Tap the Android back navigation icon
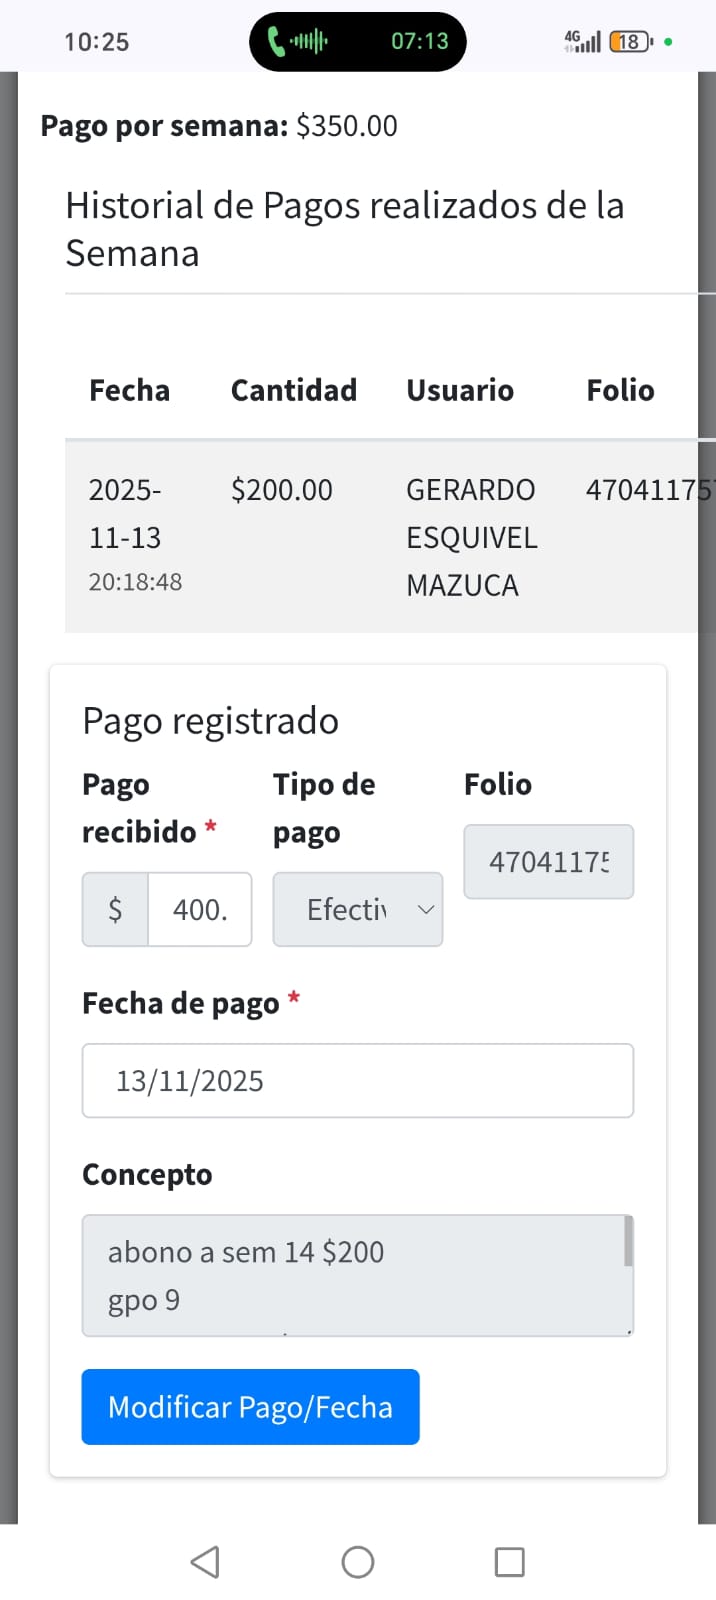This screenshot has height=1600, width=716. click(205, 1561)
